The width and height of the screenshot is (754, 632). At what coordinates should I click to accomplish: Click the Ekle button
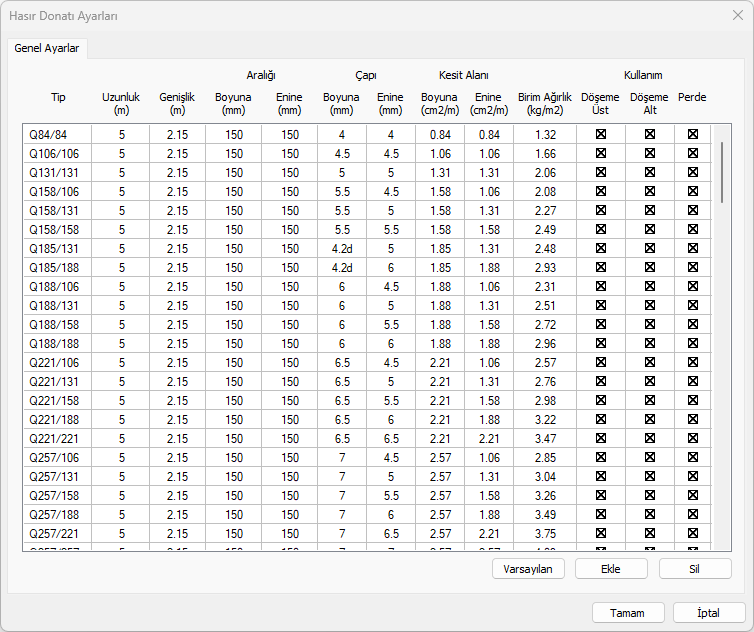point(610,568)
